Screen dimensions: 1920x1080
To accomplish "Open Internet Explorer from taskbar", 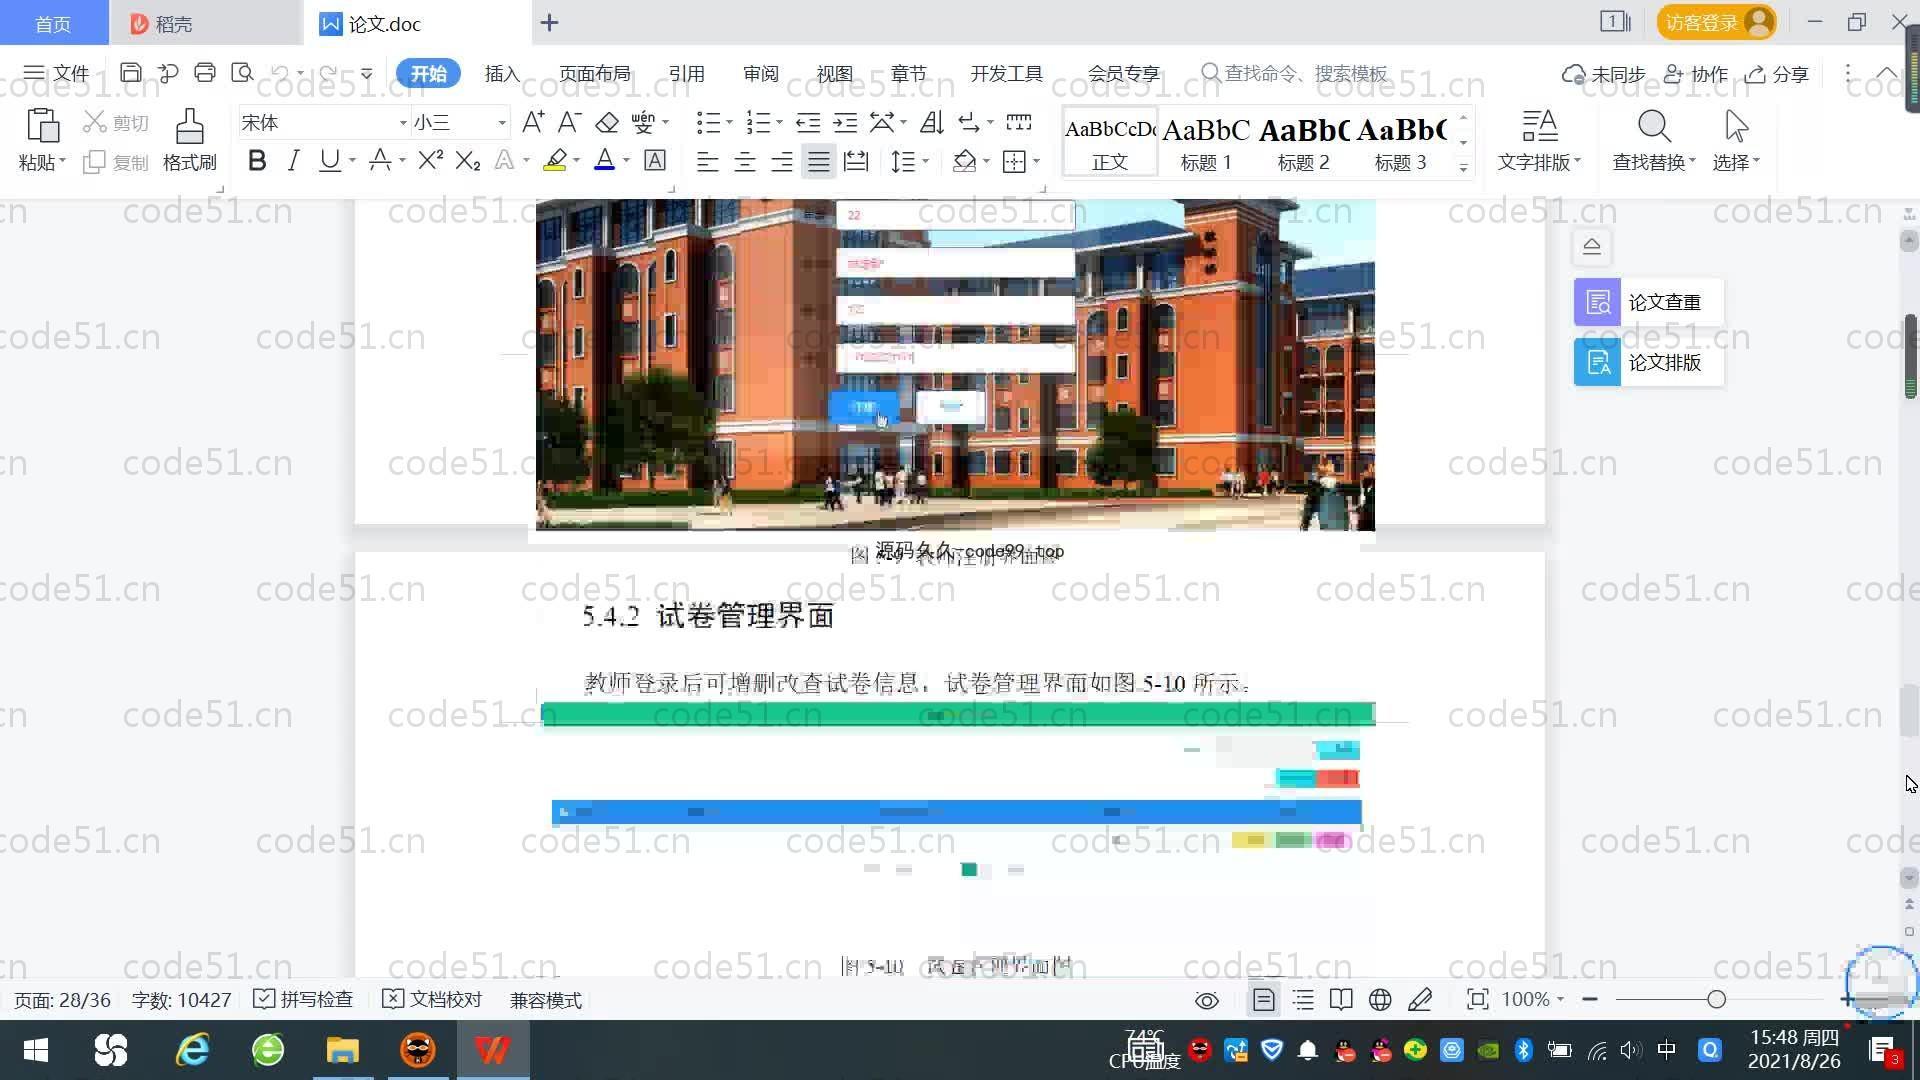I will point(192,1050).
